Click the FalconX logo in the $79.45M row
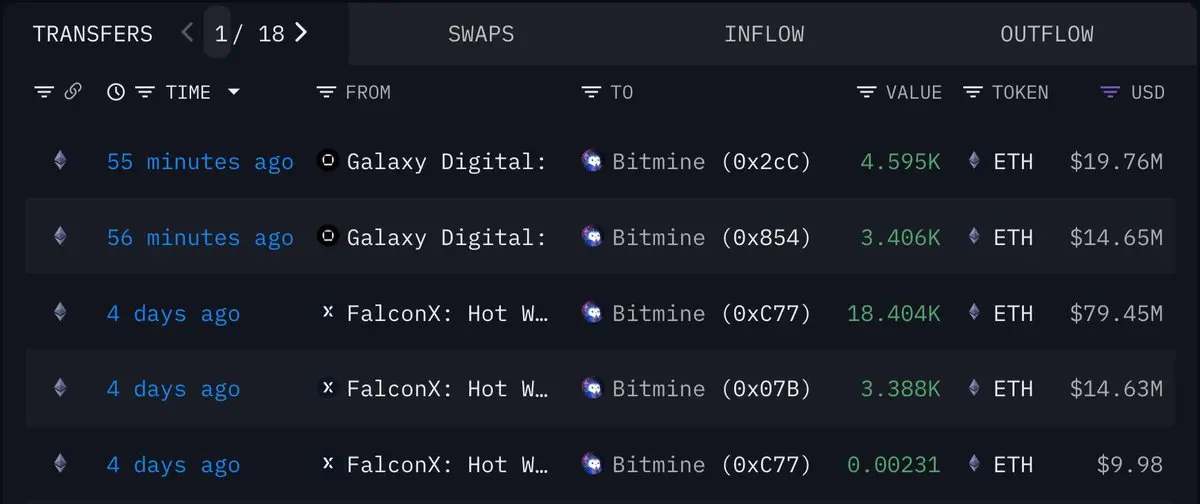This screenshot has width=1200, height=504. (x=327, y=312)
